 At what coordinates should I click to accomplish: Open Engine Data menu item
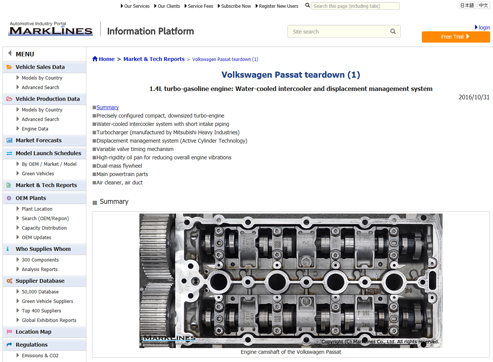tap(35, 129)
